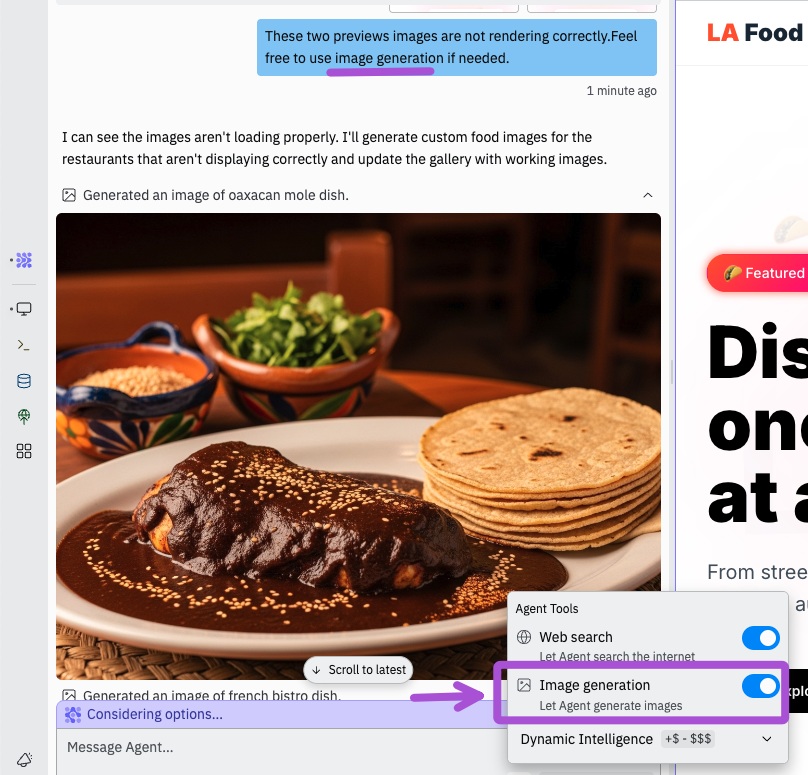Screen dimensions: 808x775
Task: Collapse the oaxacan mole dish image section
Action: tap(648, 195)
